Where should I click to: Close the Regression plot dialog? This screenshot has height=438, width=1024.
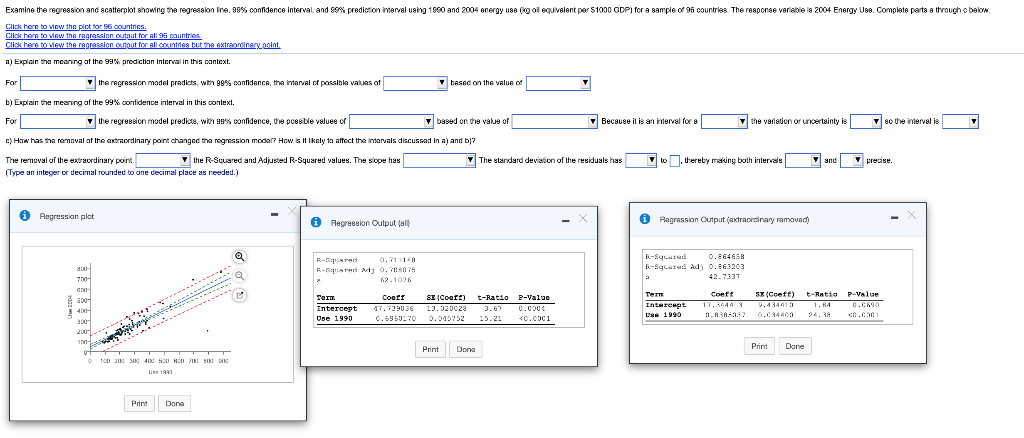[292, 211]
